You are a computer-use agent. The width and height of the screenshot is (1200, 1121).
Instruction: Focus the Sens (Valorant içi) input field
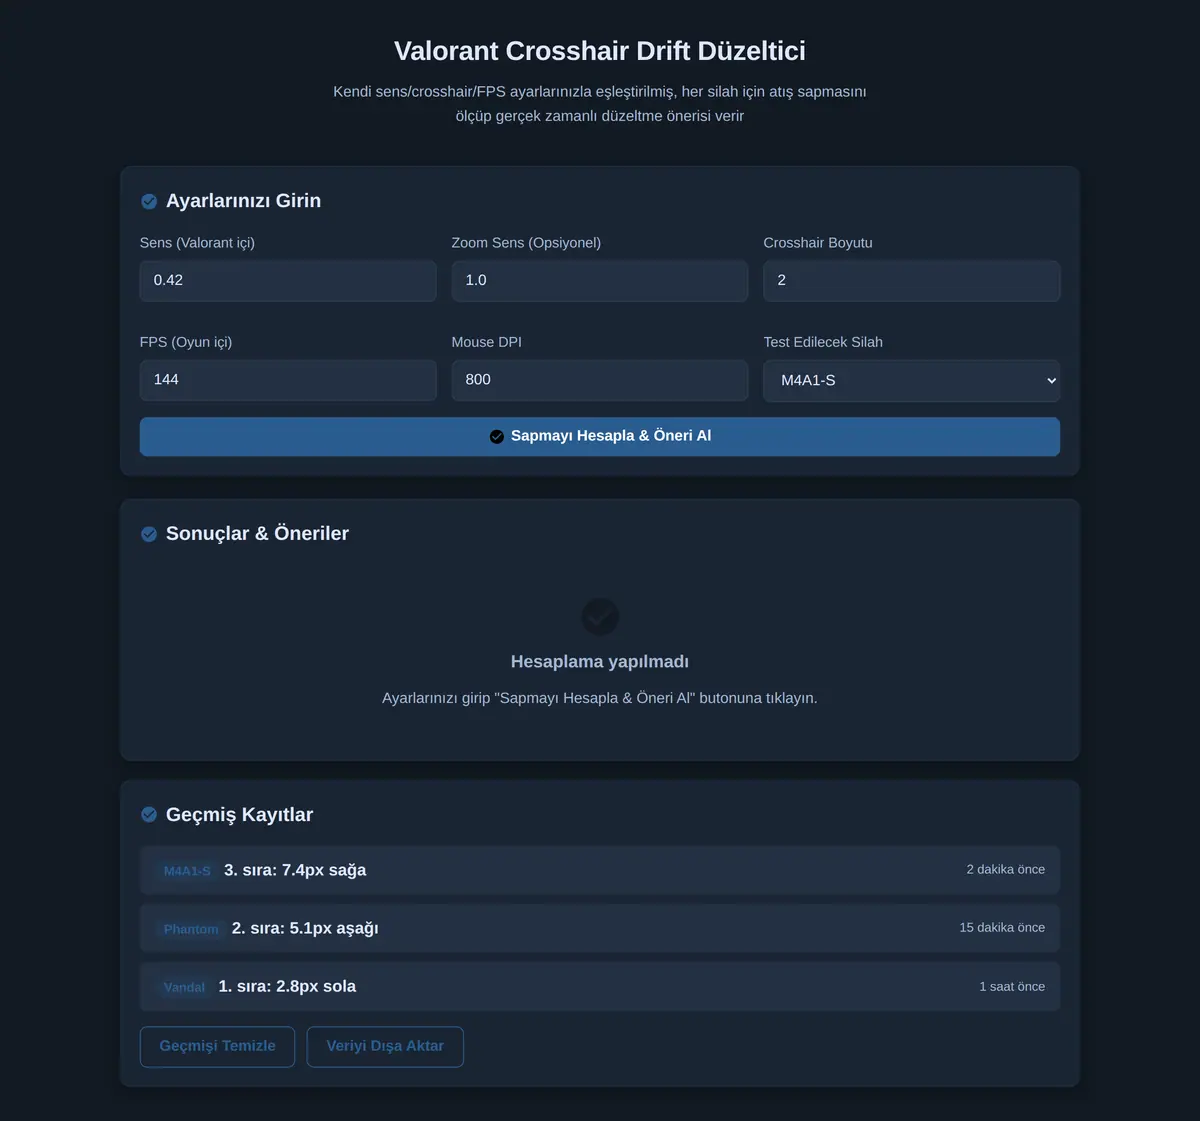tap(288, 281)
